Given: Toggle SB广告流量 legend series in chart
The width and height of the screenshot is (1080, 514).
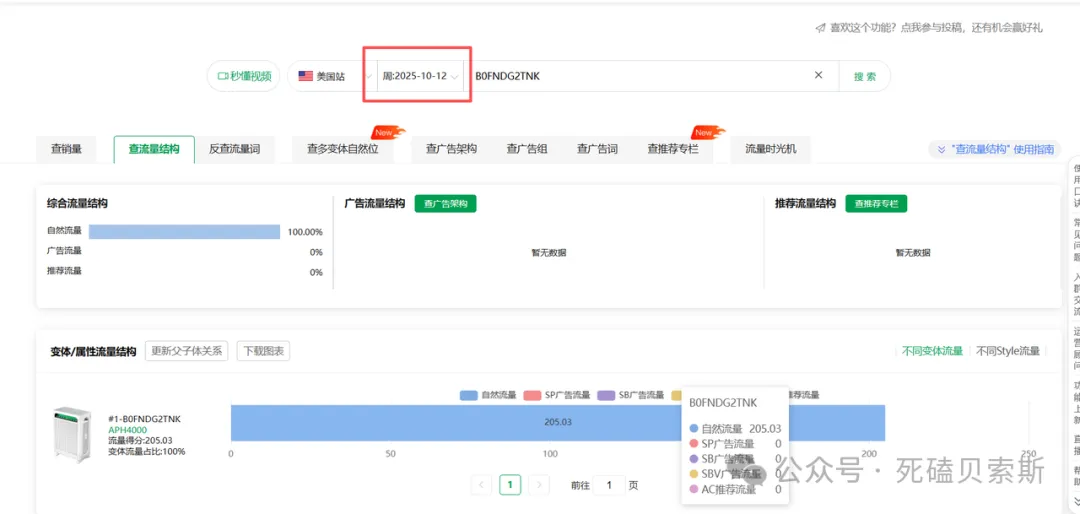Looking at the screenshot, I should [x=630, y=395].
